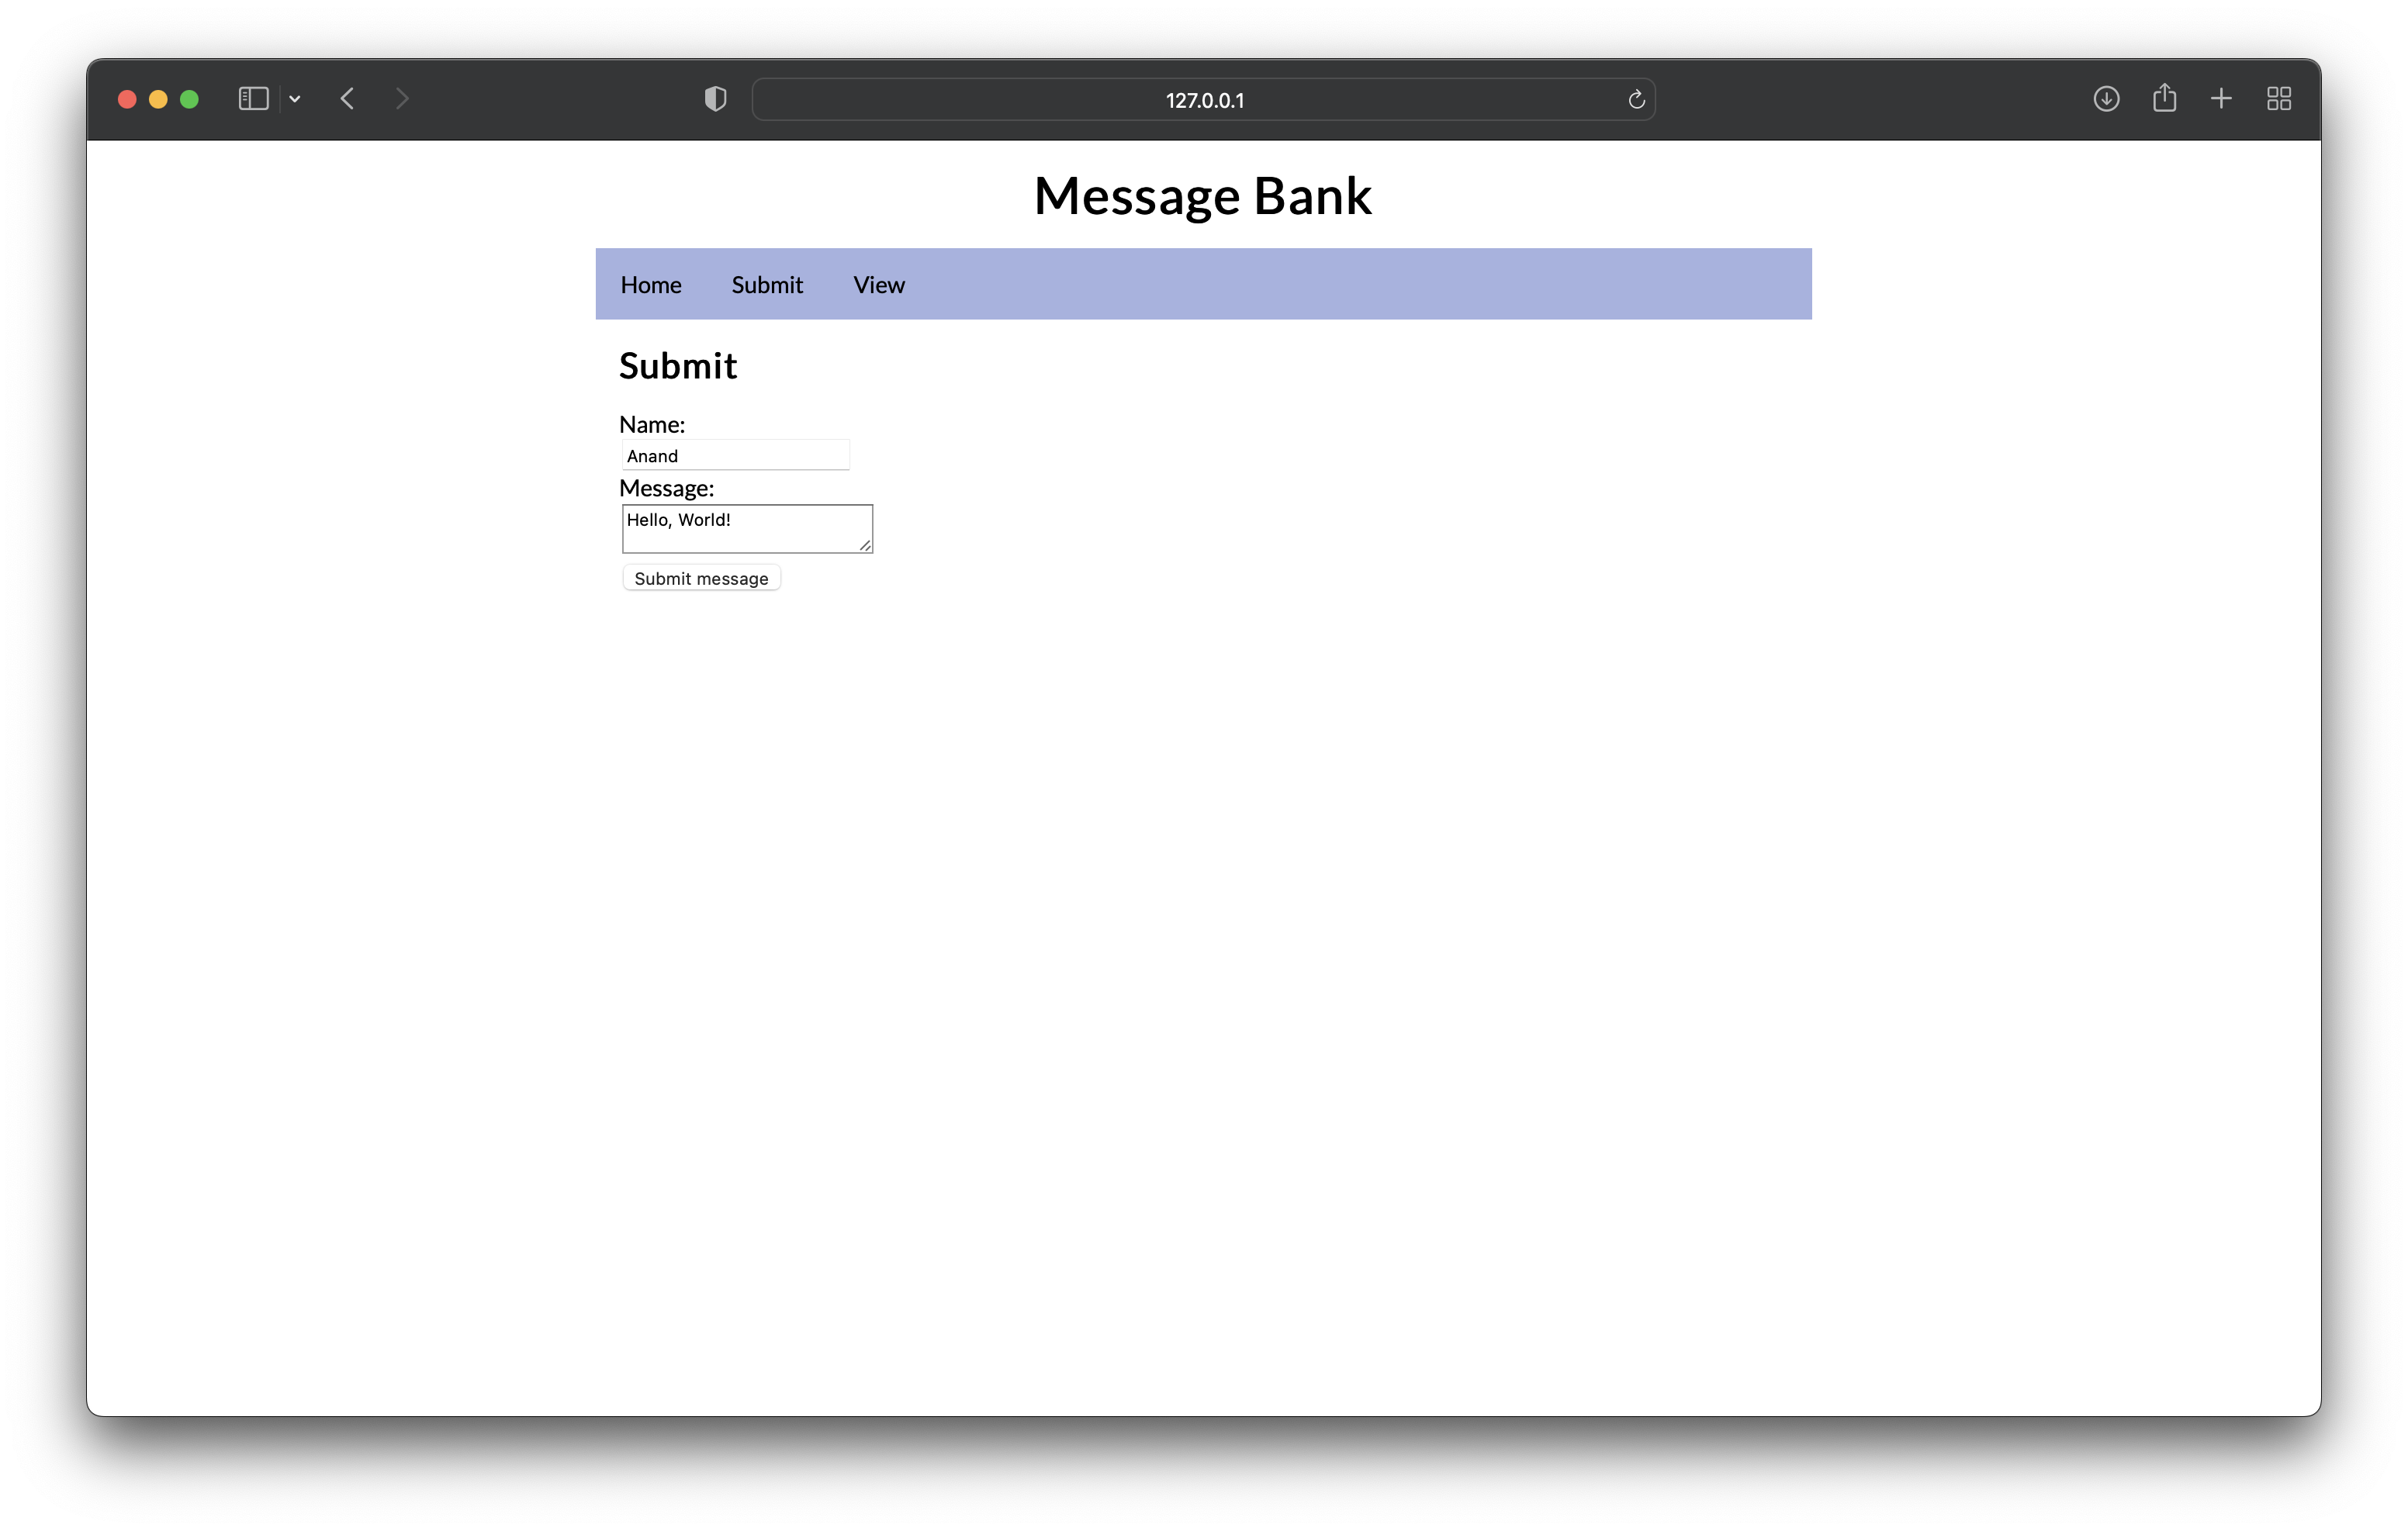Image resolution: width=2408 pixels, height=1531 pixels.
Task: Open the share icon
Action: 2164,98
